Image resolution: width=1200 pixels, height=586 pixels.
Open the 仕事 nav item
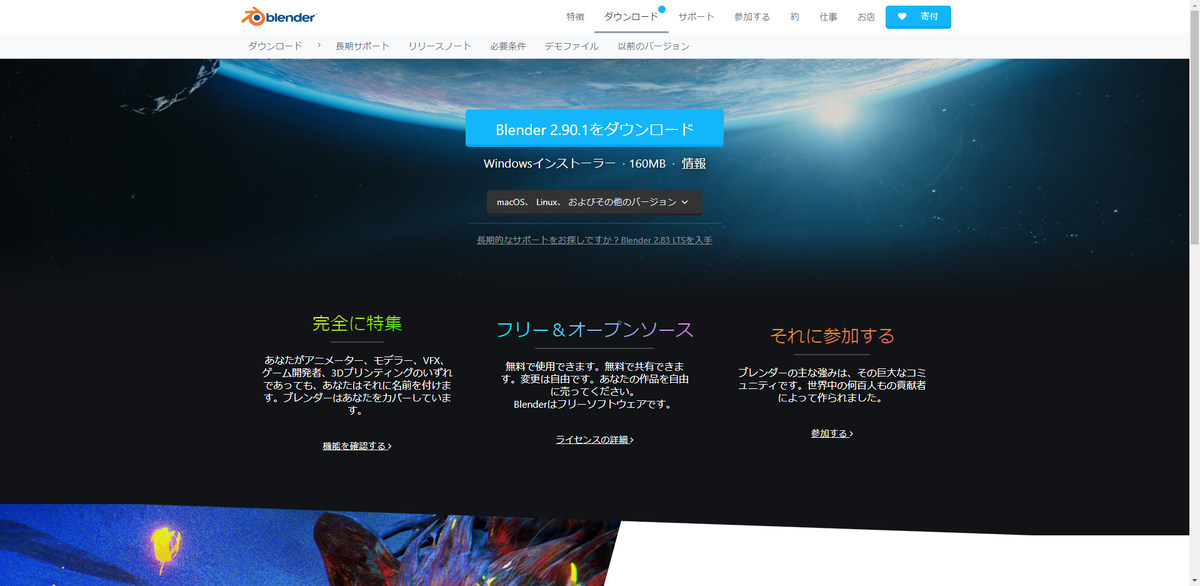point(828,17)
